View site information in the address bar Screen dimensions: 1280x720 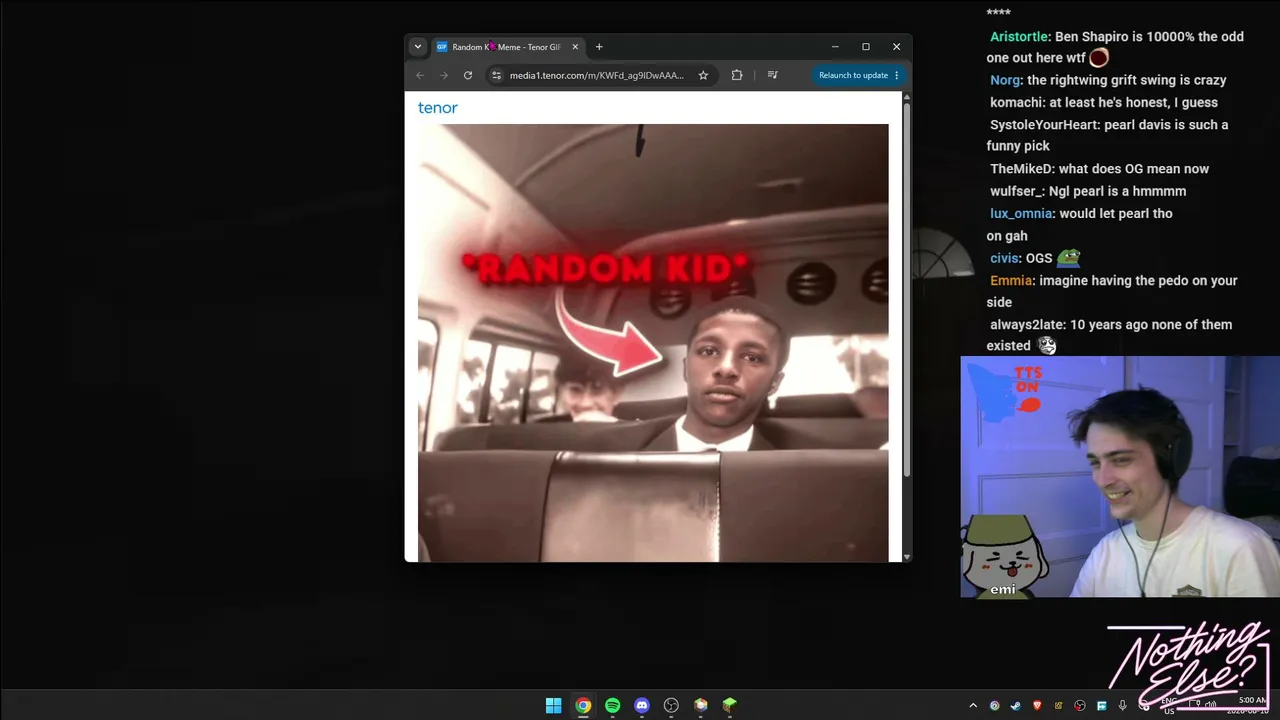[496, 75]
